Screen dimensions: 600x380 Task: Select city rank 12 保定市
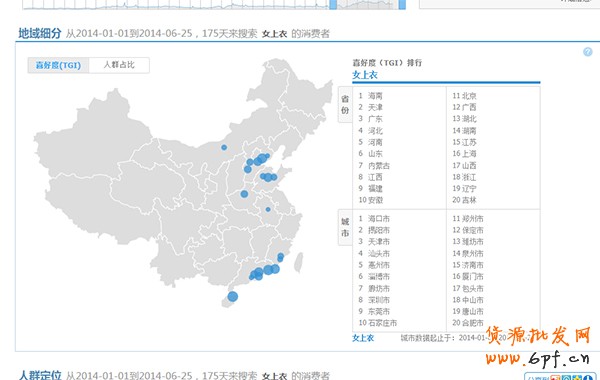point(468,230)
